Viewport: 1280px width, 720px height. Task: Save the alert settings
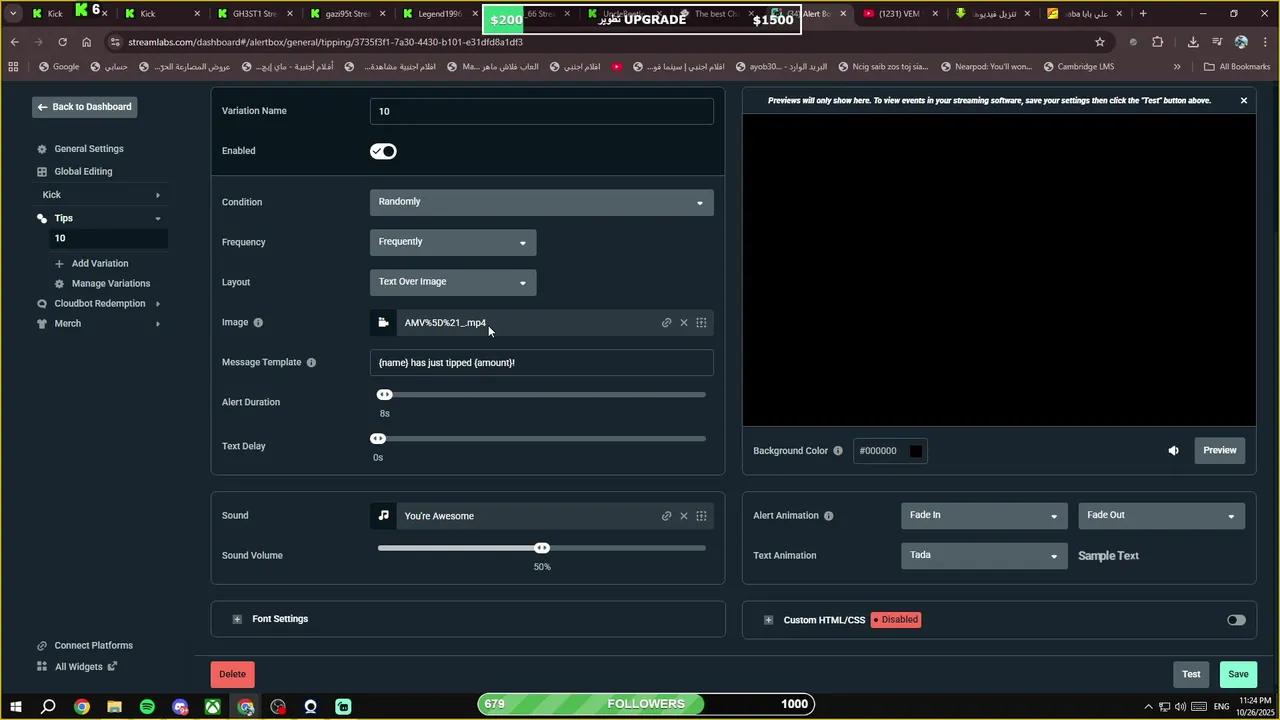[x=1238, y=674]
